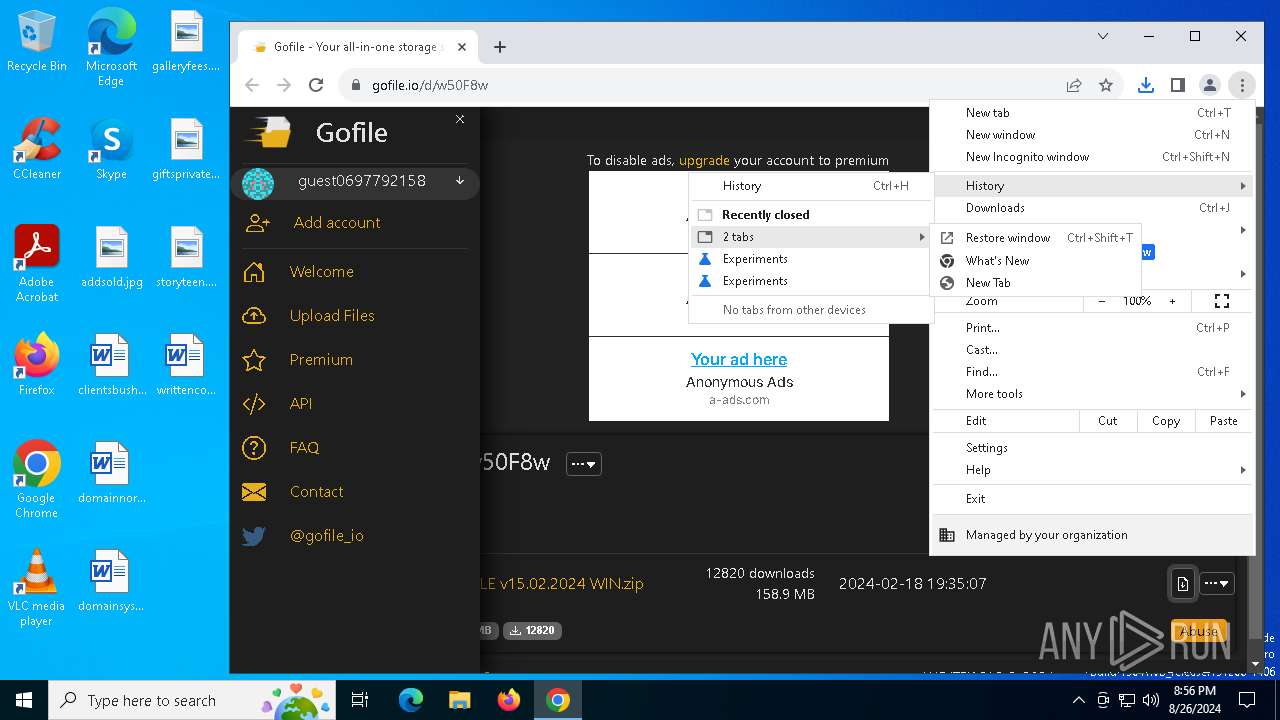The width and height of the screenshot is (1280, 720).
Task: Open Downloads from the Chrome menu
Action: [1092, 208]
